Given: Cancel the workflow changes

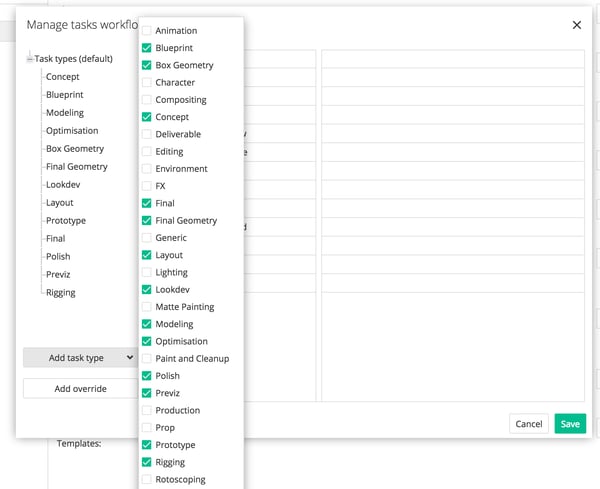Looking at the screenshot, I should pos(528,424).
